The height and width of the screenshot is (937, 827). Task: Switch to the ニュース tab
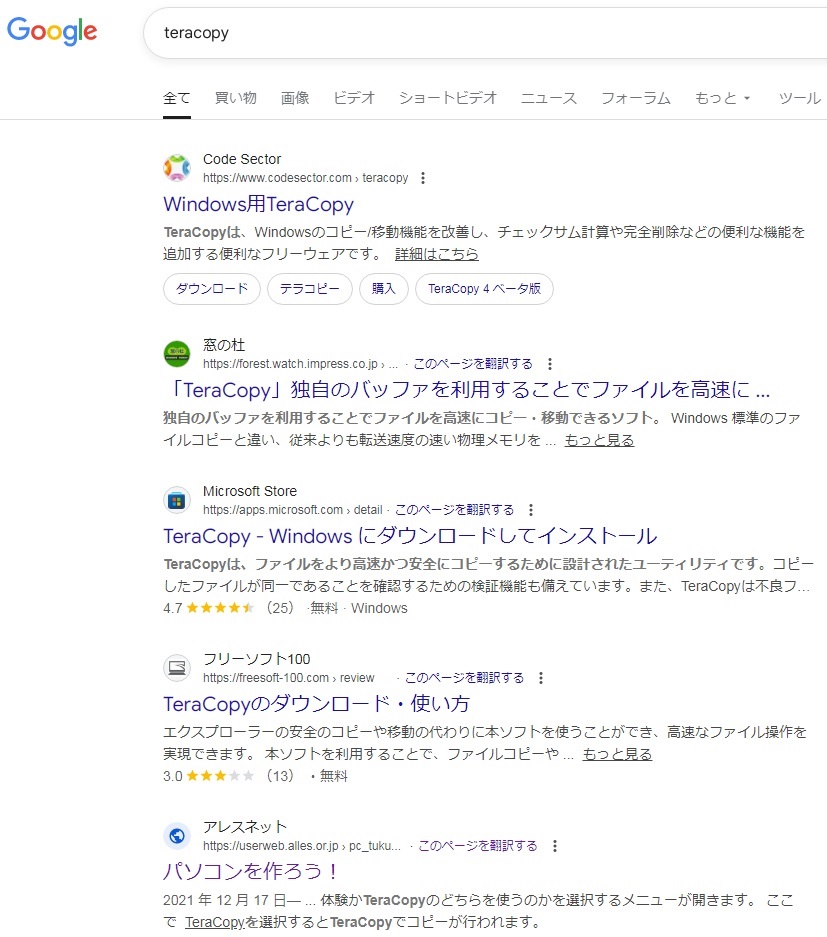(x=548, y=98)
